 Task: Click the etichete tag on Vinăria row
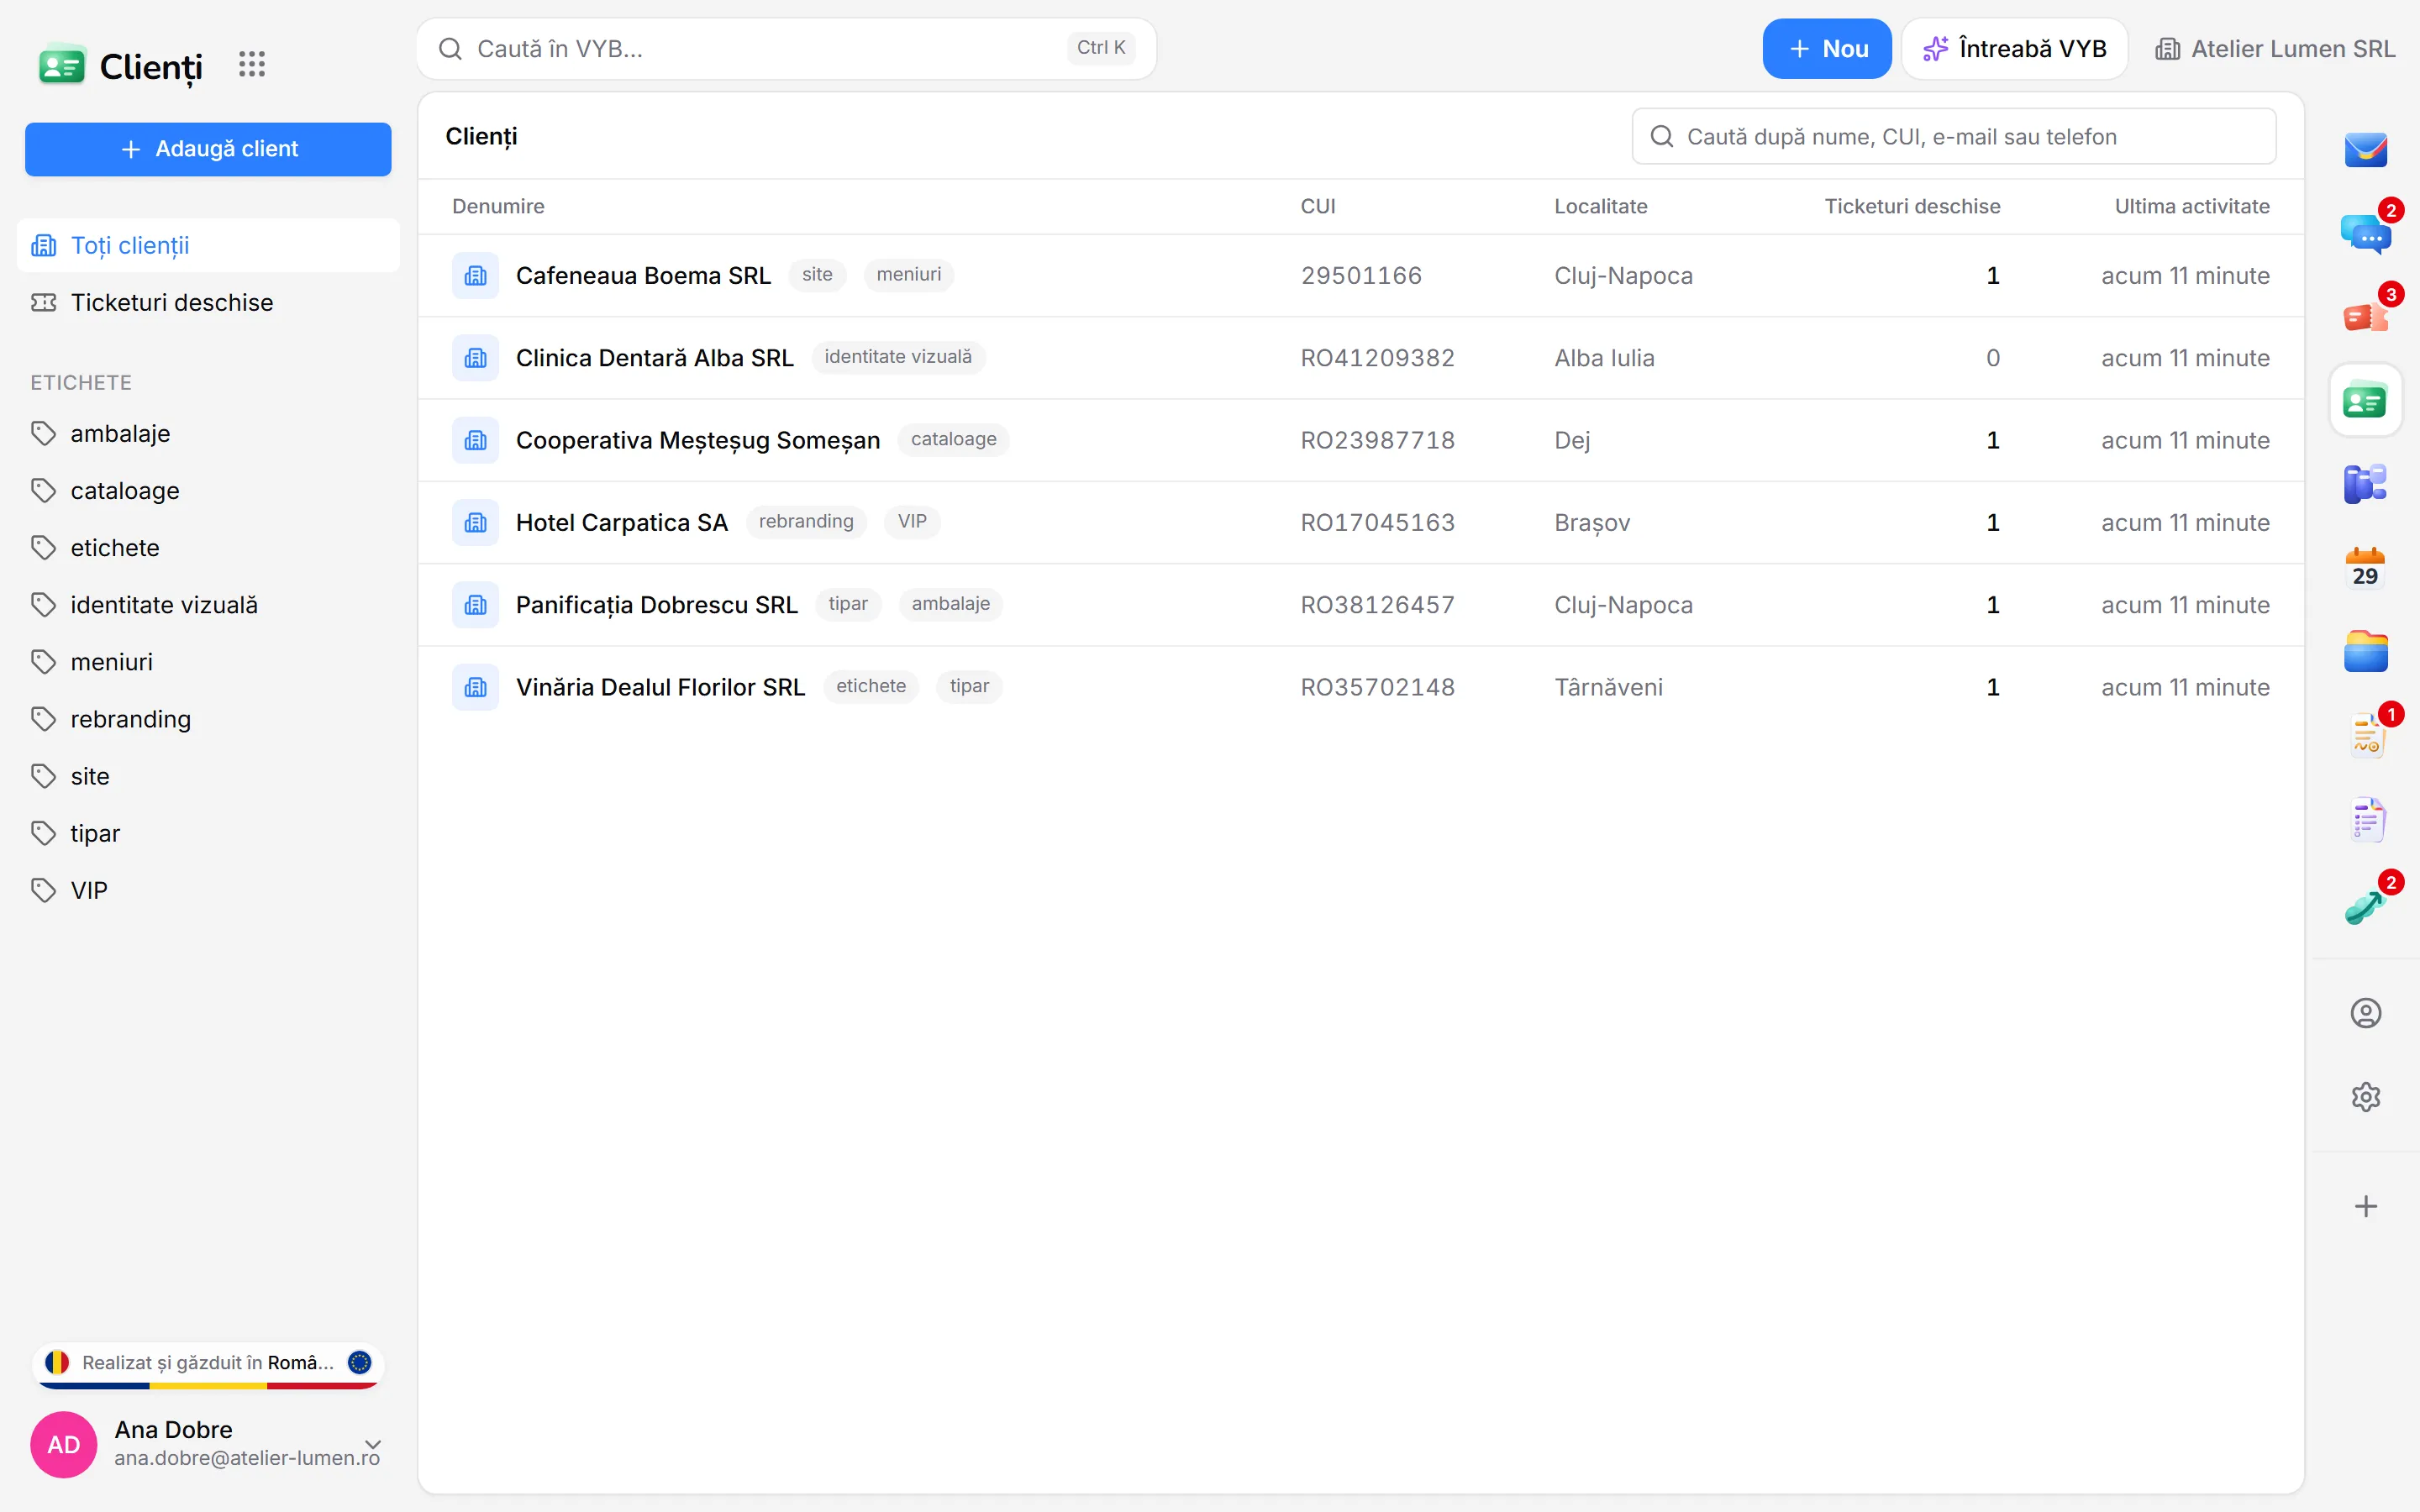pos(870,687)
